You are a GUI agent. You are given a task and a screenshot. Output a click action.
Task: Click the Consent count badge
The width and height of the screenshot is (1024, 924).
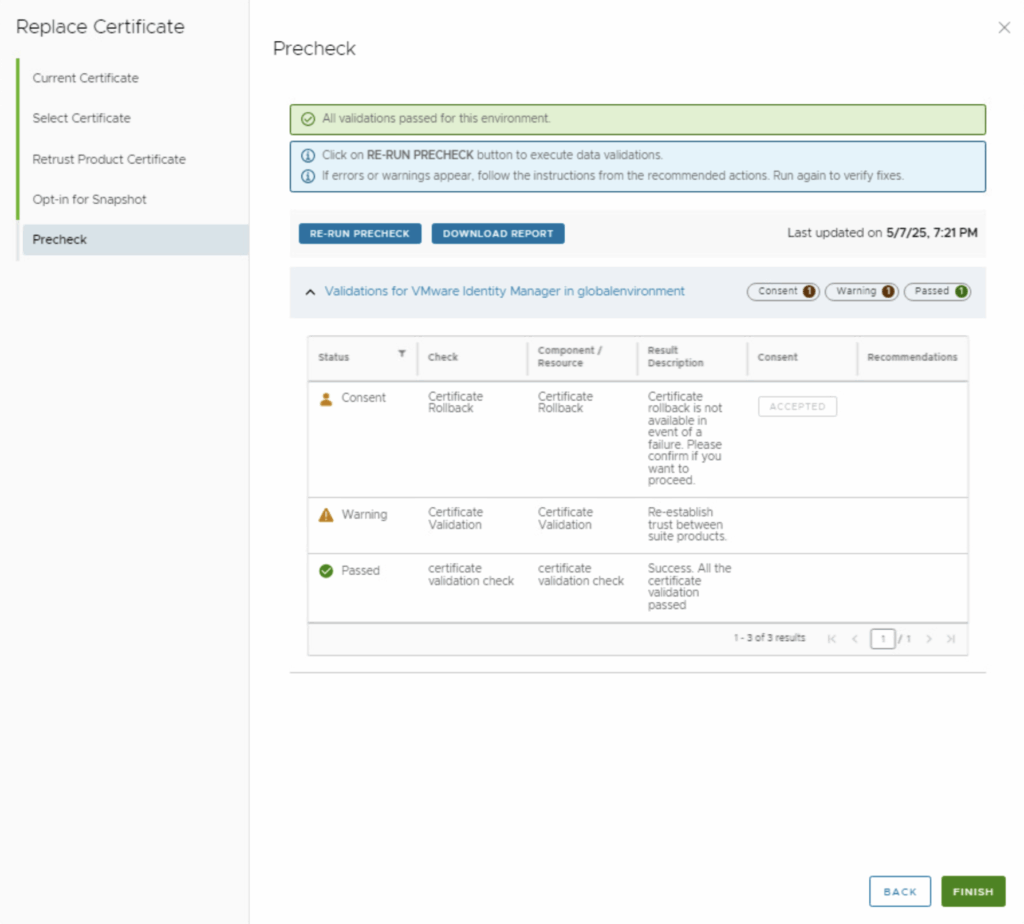(x=783, y=292)
